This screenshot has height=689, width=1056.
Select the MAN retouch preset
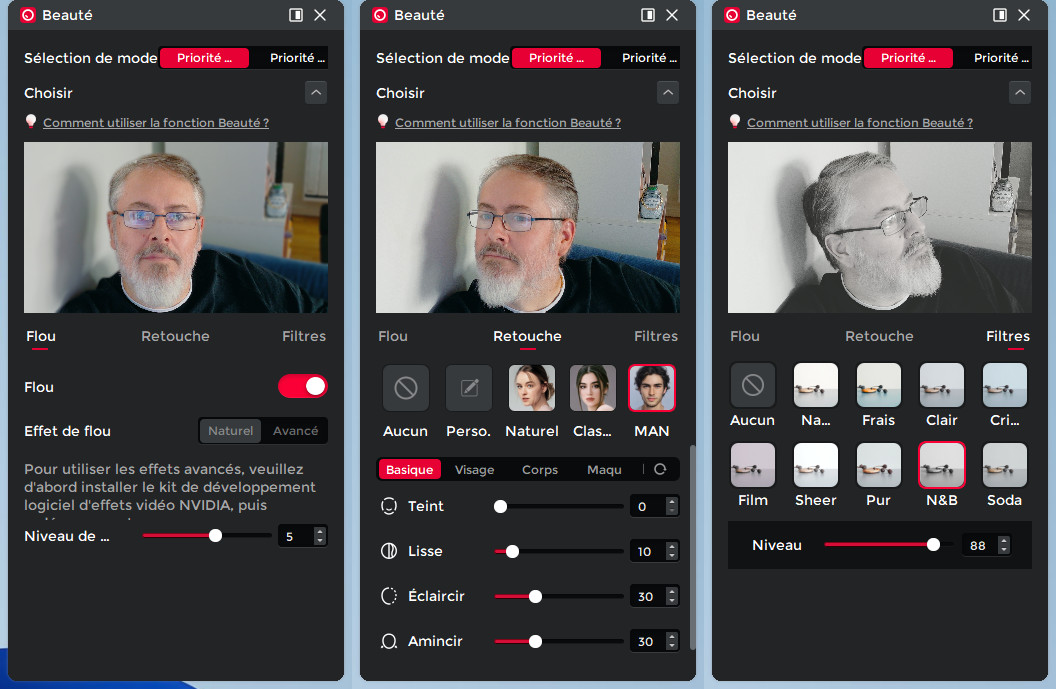click(652, 388)
